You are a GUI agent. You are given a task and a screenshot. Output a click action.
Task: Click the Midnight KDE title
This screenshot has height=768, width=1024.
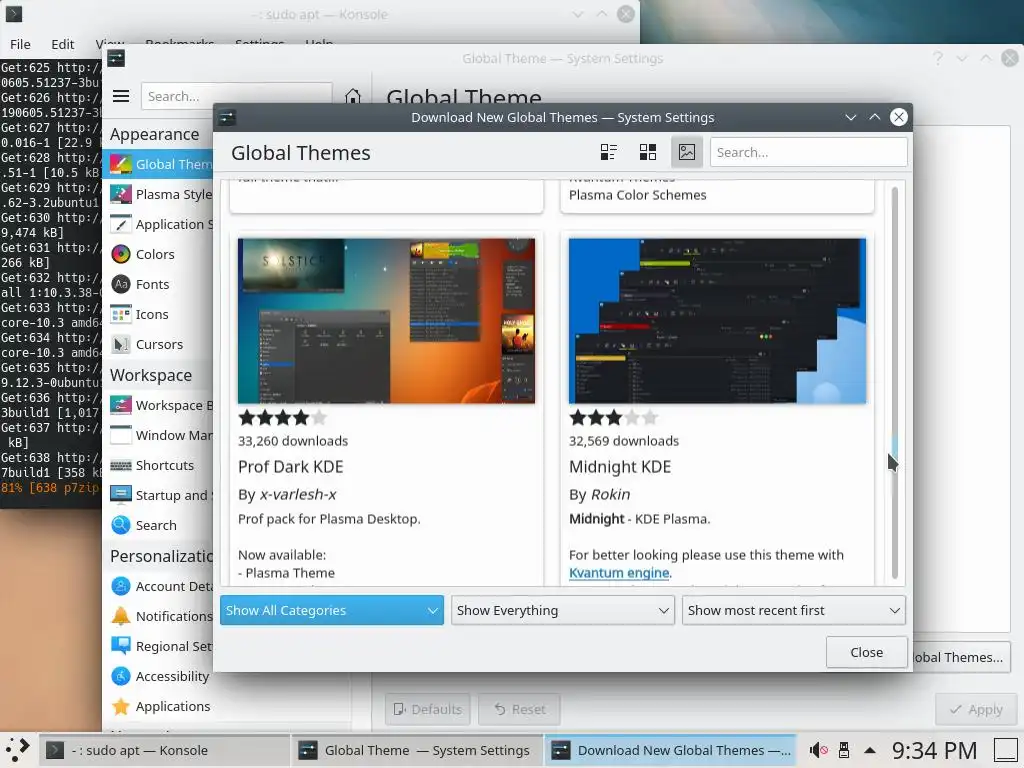pyautogui.click(x=620, y=467)
